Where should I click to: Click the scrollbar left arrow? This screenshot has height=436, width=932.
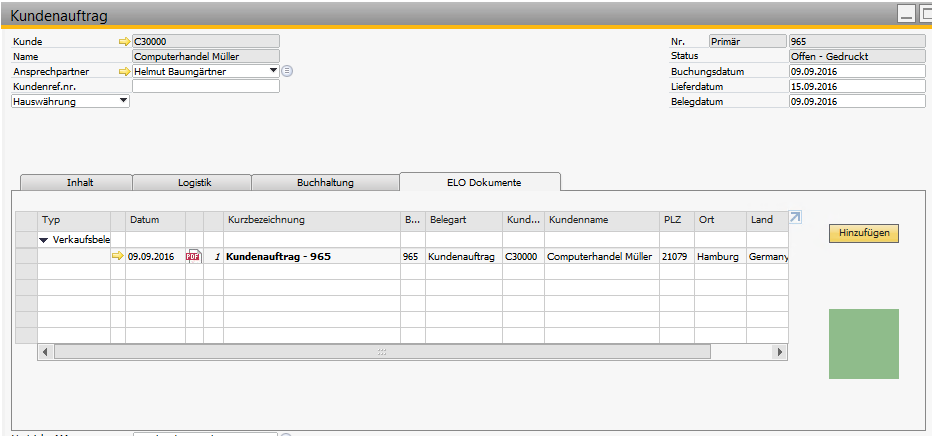(x=45, y=352)
